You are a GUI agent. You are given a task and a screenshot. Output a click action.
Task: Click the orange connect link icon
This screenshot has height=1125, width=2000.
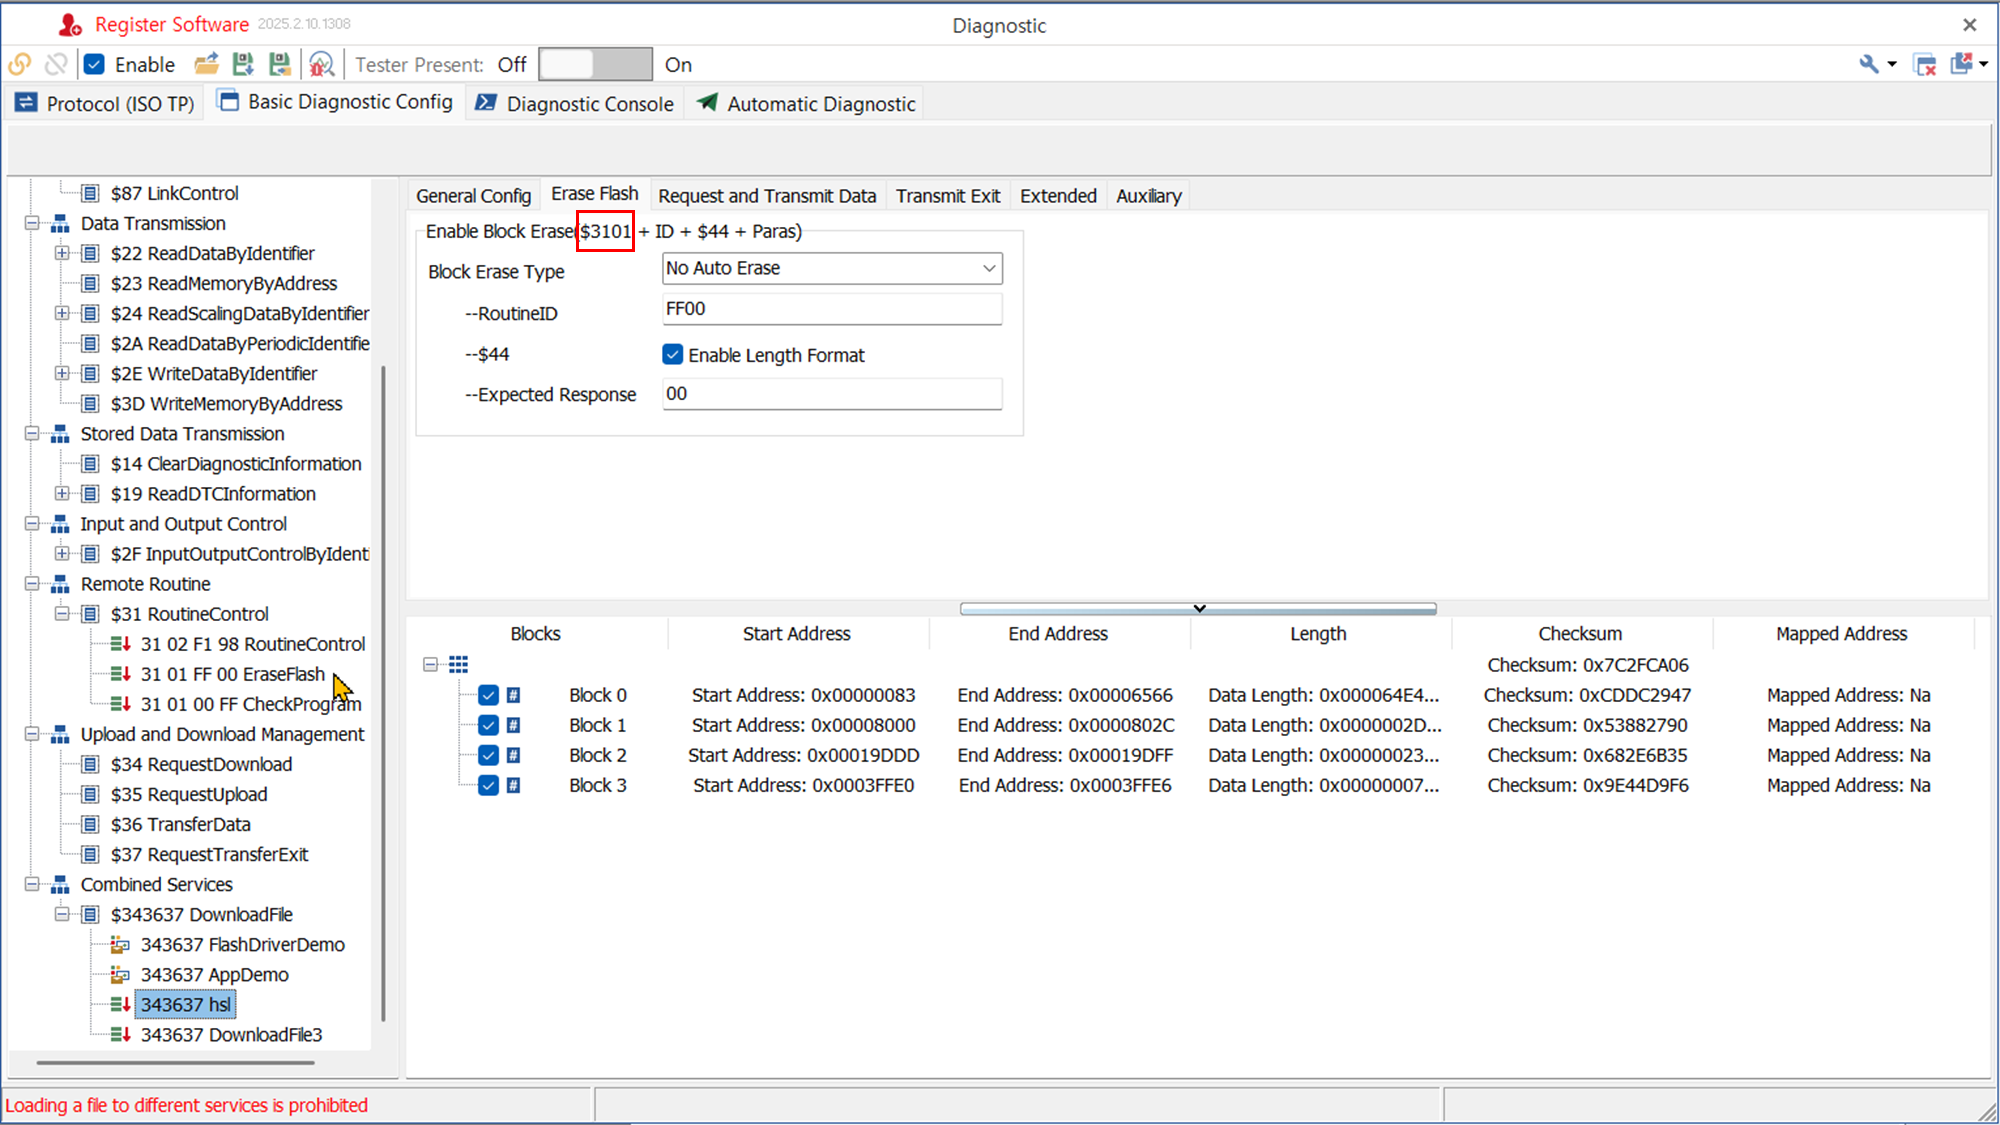coord(20,65)
